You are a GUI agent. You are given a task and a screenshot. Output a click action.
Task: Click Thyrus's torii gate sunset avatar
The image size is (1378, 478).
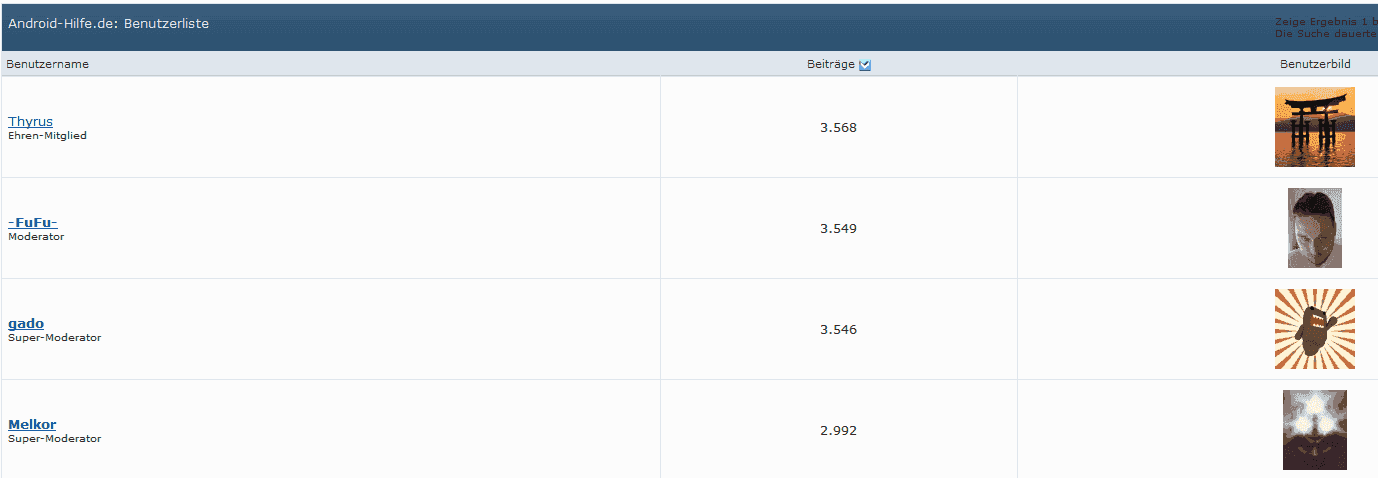1314,127
